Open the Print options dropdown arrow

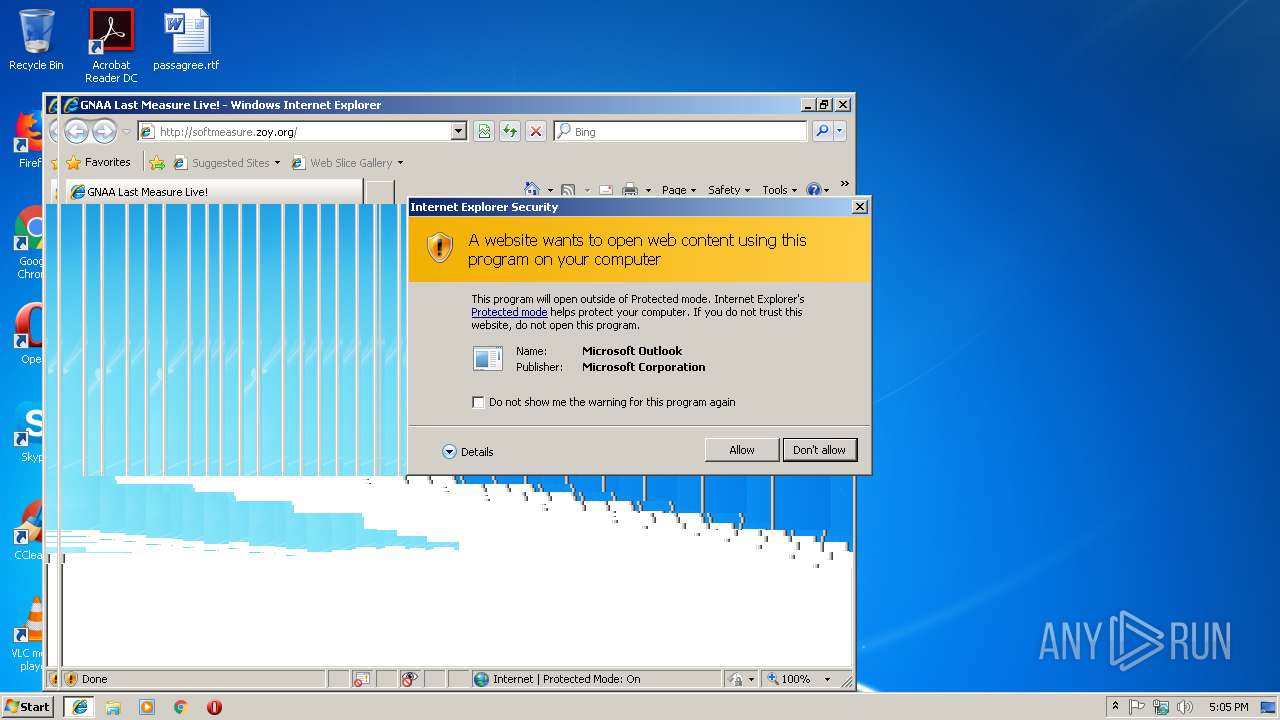tap(648, 190)
